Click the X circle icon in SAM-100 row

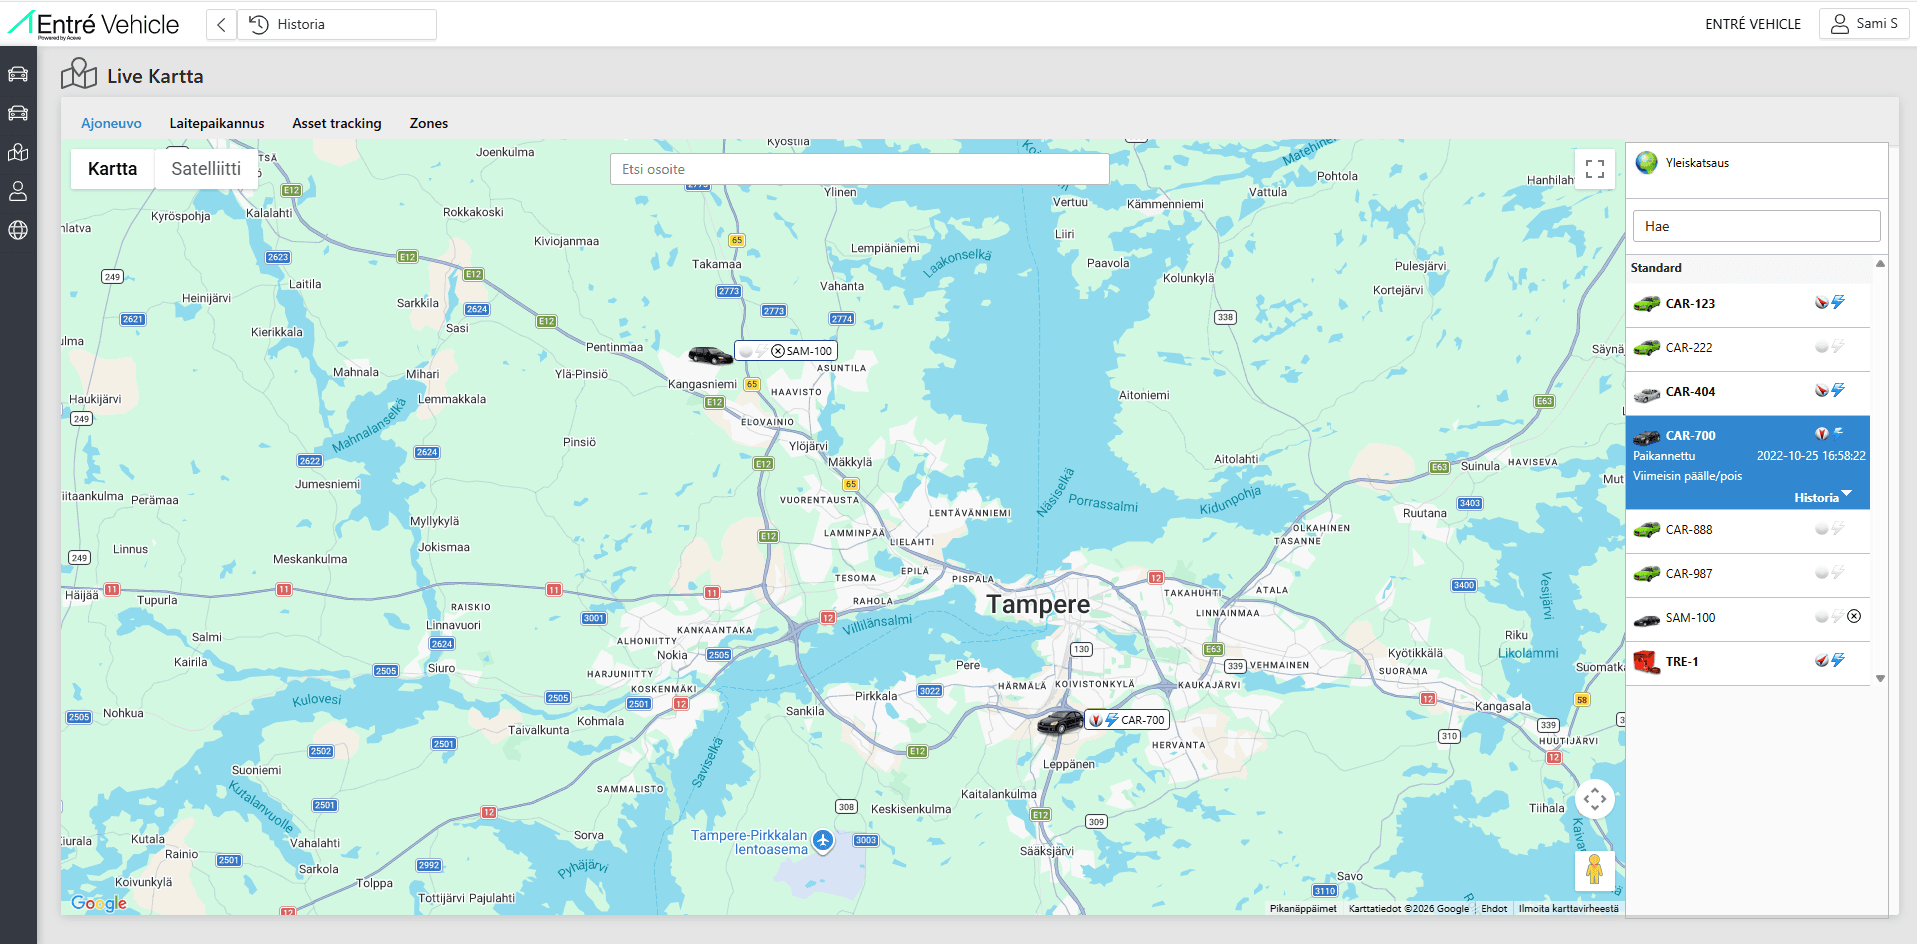(1854, 617)
